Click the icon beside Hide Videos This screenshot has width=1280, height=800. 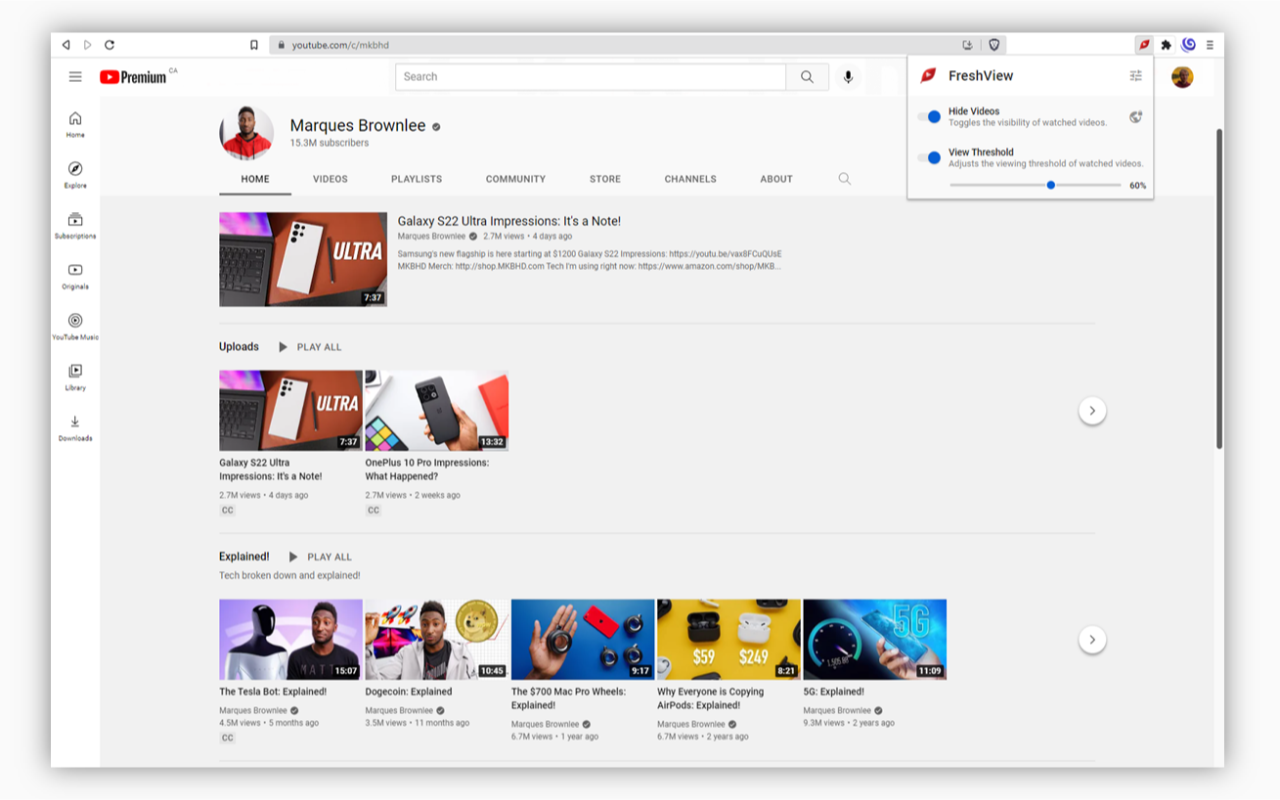[x=1135, y=117]
